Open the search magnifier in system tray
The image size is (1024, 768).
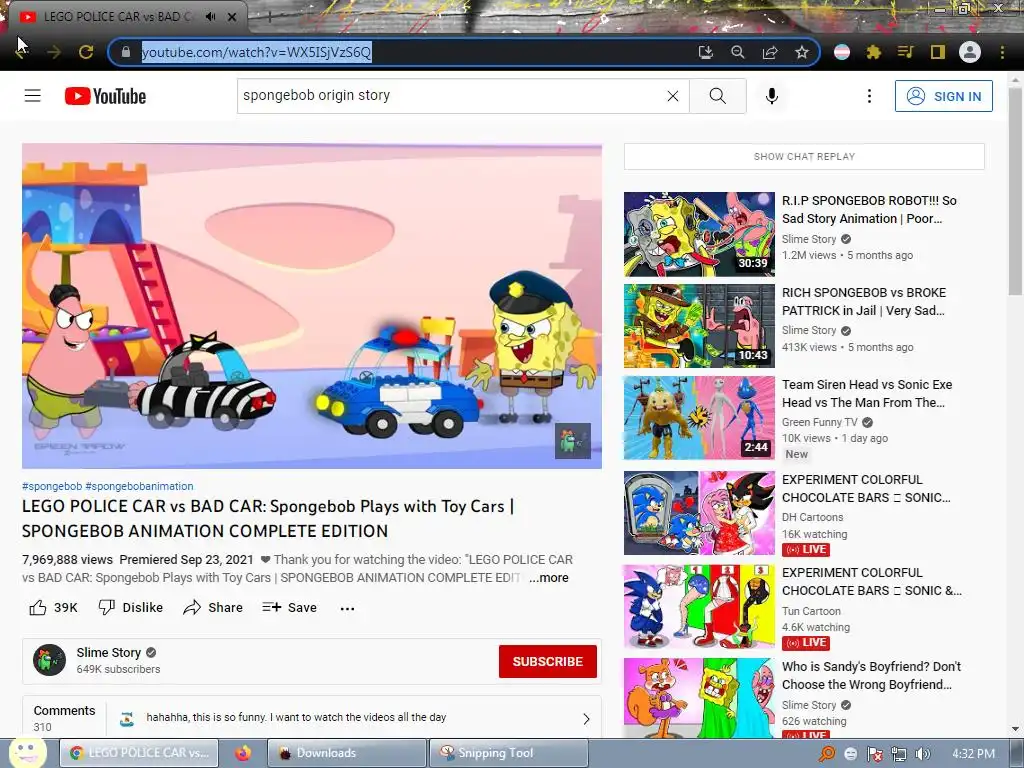coord(827,754)
